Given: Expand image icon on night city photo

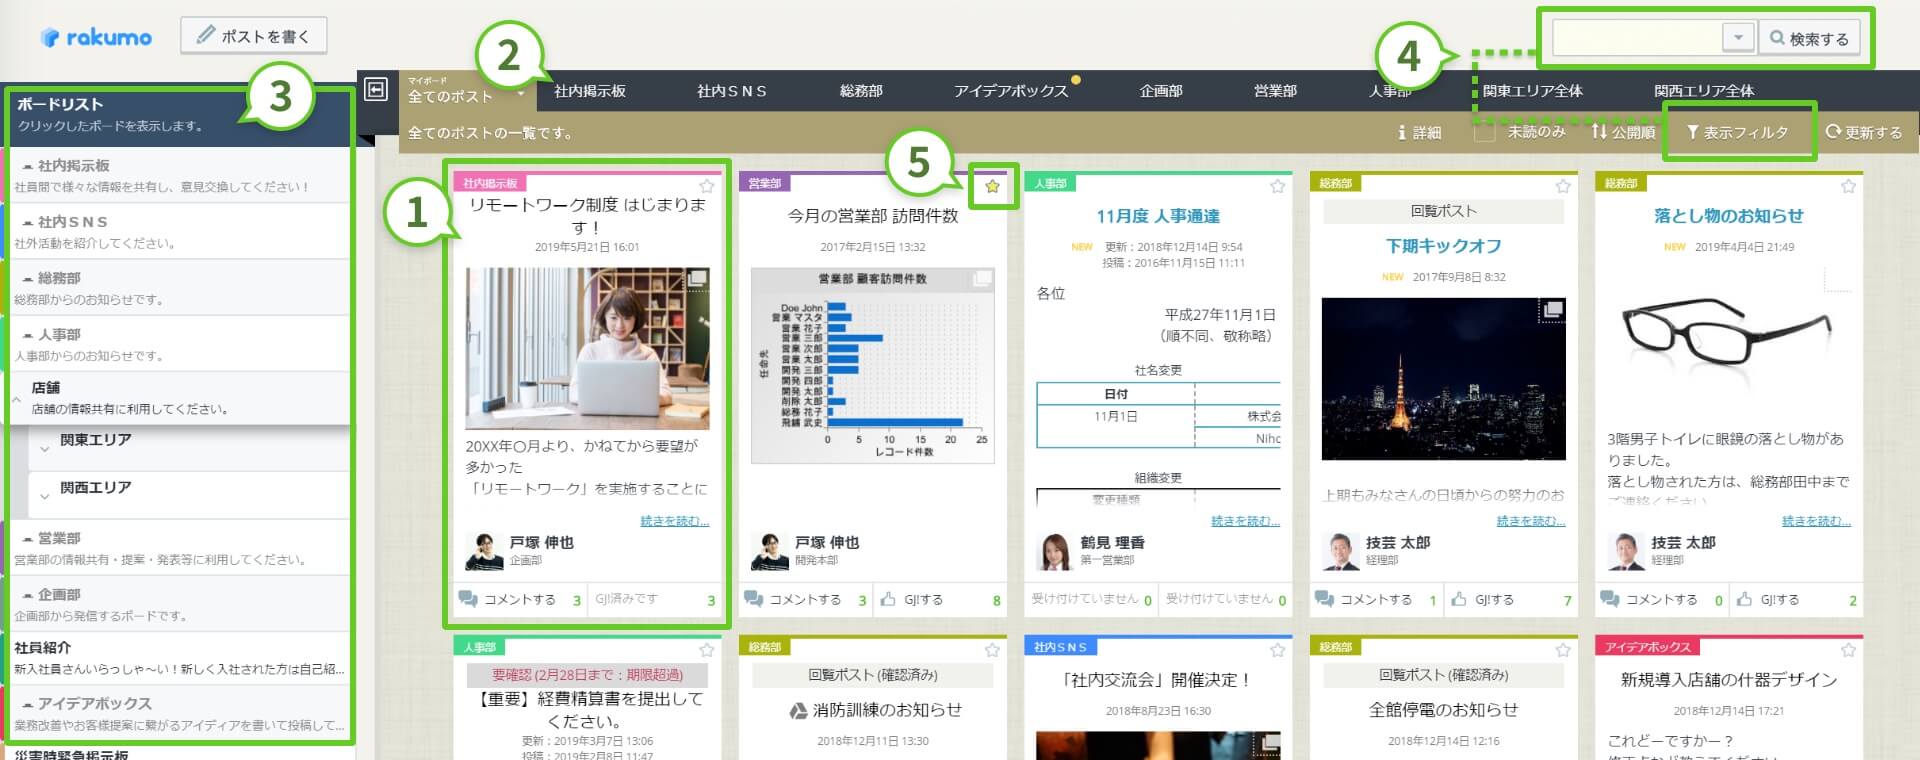Looking at the screenshot, I should coord(1552,309).
